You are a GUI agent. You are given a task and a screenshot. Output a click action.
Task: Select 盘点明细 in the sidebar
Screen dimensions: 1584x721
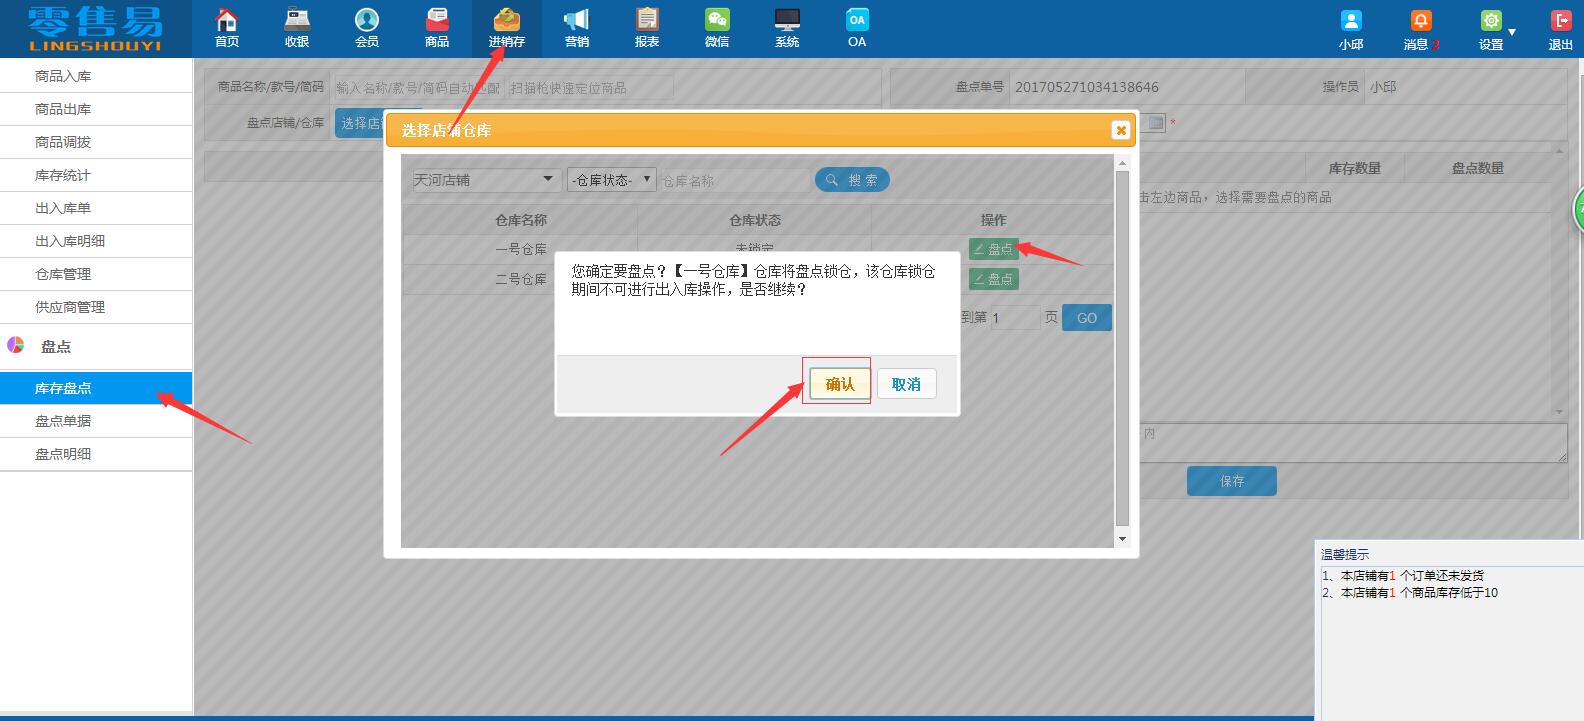96,454
